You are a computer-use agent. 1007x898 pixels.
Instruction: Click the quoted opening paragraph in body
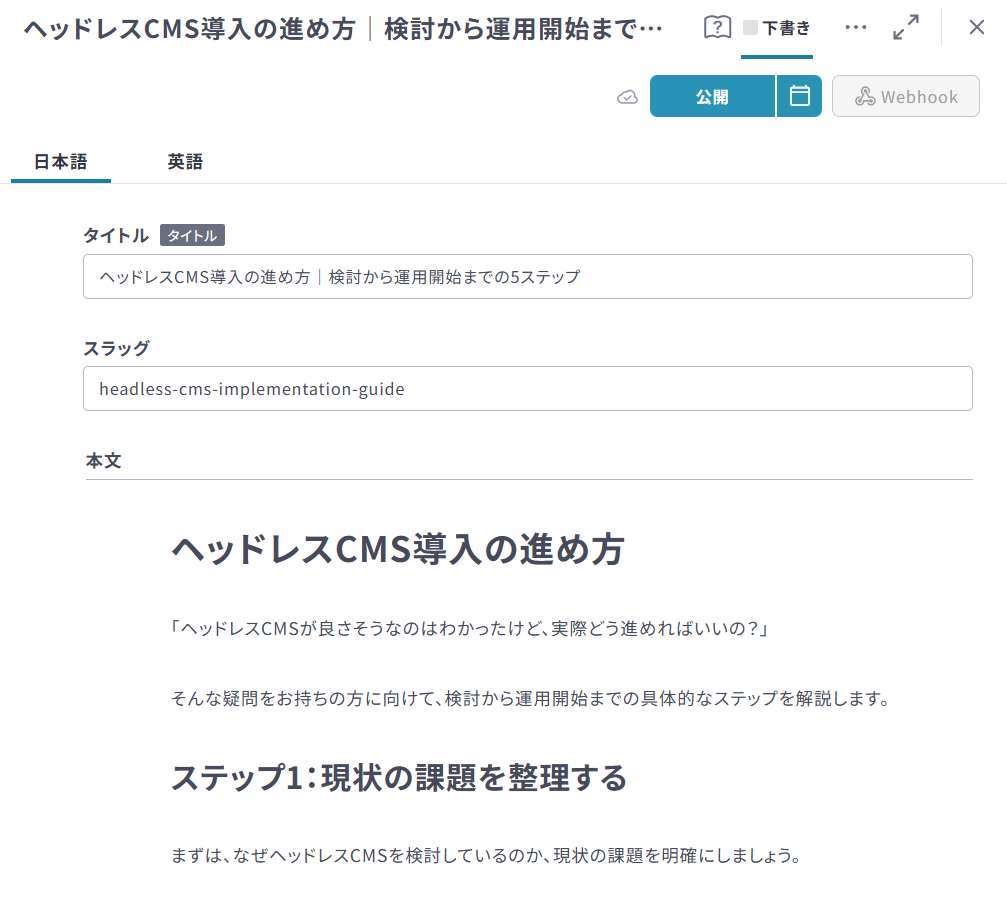pyautogui.click(x=468, y=629)
